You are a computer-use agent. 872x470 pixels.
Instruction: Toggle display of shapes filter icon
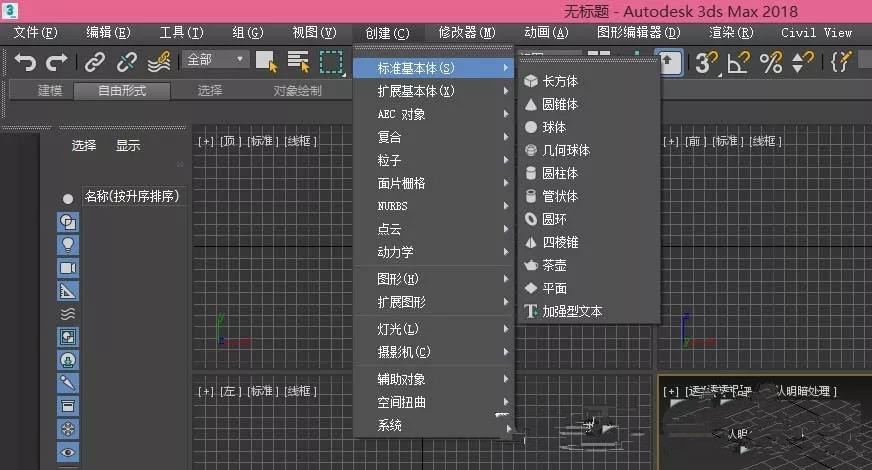click(x=68, y=222)
